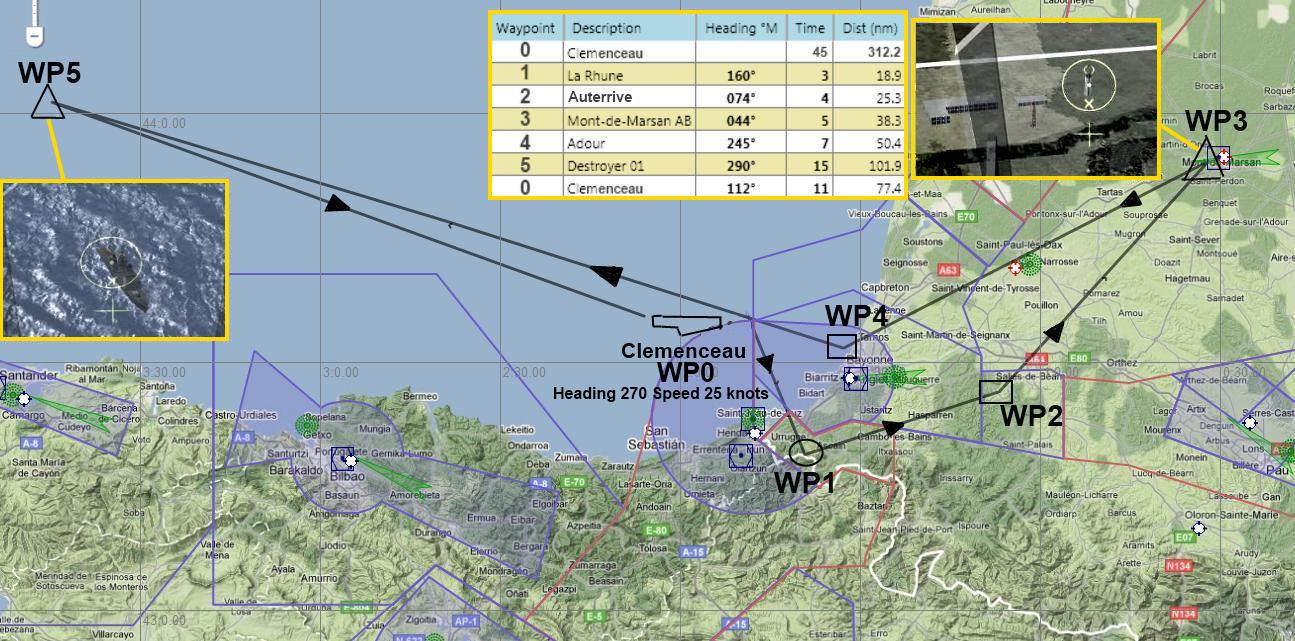
Task: Click the map zoom slider track
Action: pyautogui.click(x=34, y=12)
